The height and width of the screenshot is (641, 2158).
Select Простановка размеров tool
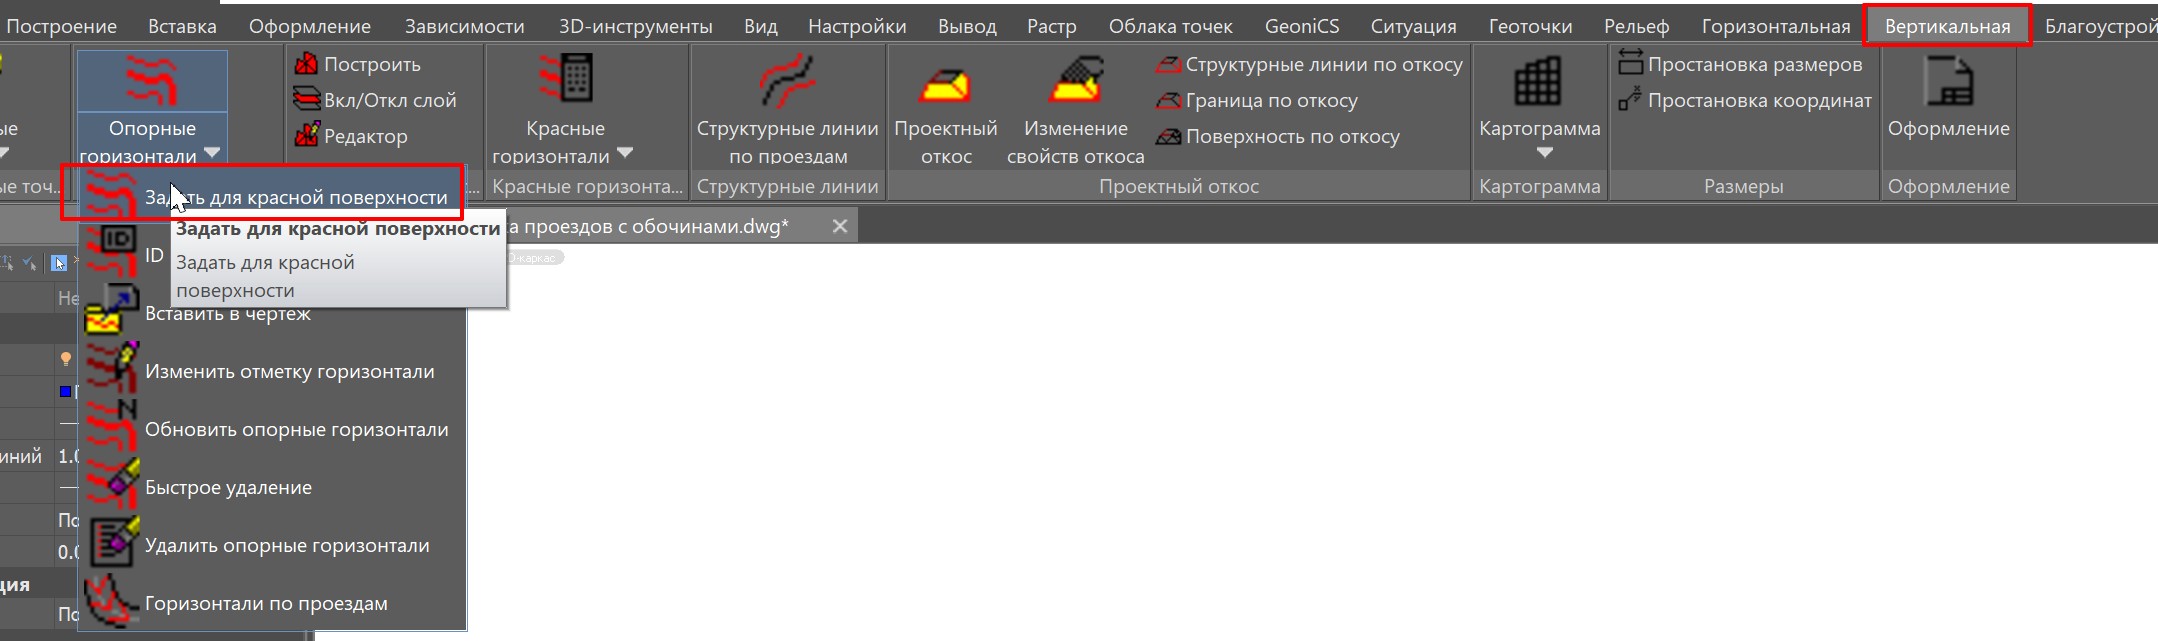click(x=1741, y=65)
